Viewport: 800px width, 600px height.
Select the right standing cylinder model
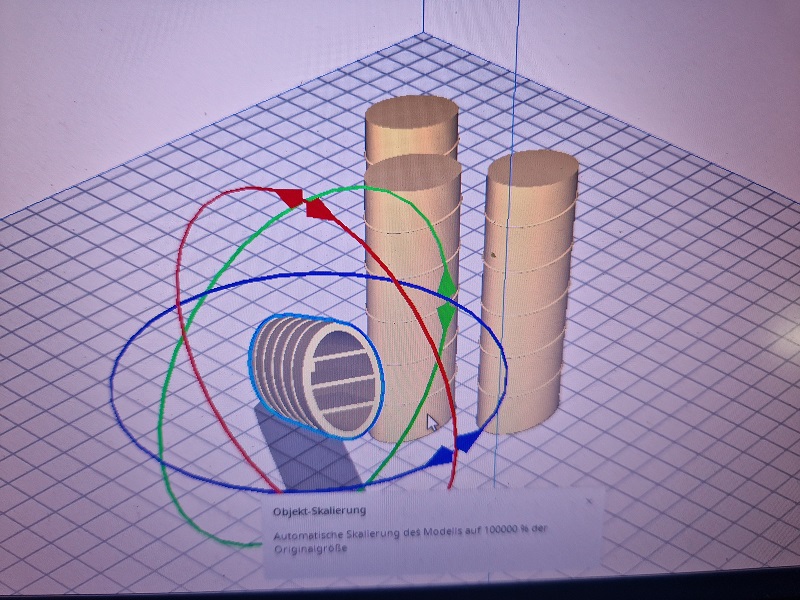tap(525, 300)
